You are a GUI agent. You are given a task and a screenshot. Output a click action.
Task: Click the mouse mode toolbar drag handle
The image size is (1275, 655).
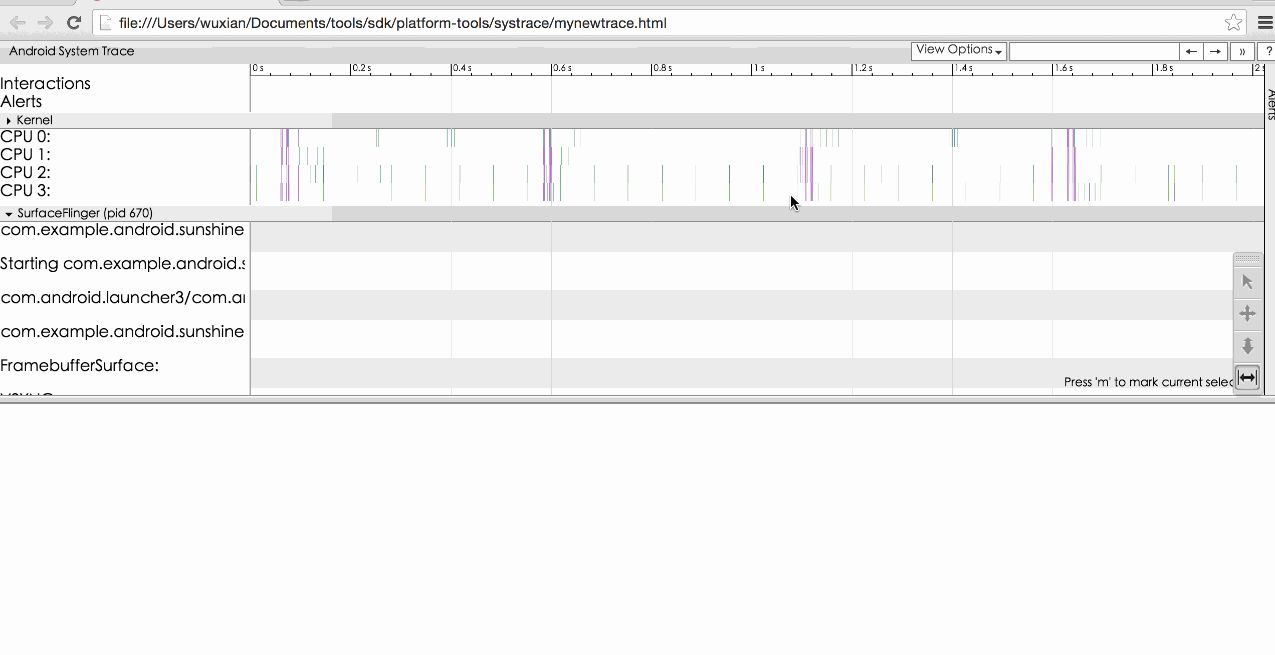click(1247, 259)
